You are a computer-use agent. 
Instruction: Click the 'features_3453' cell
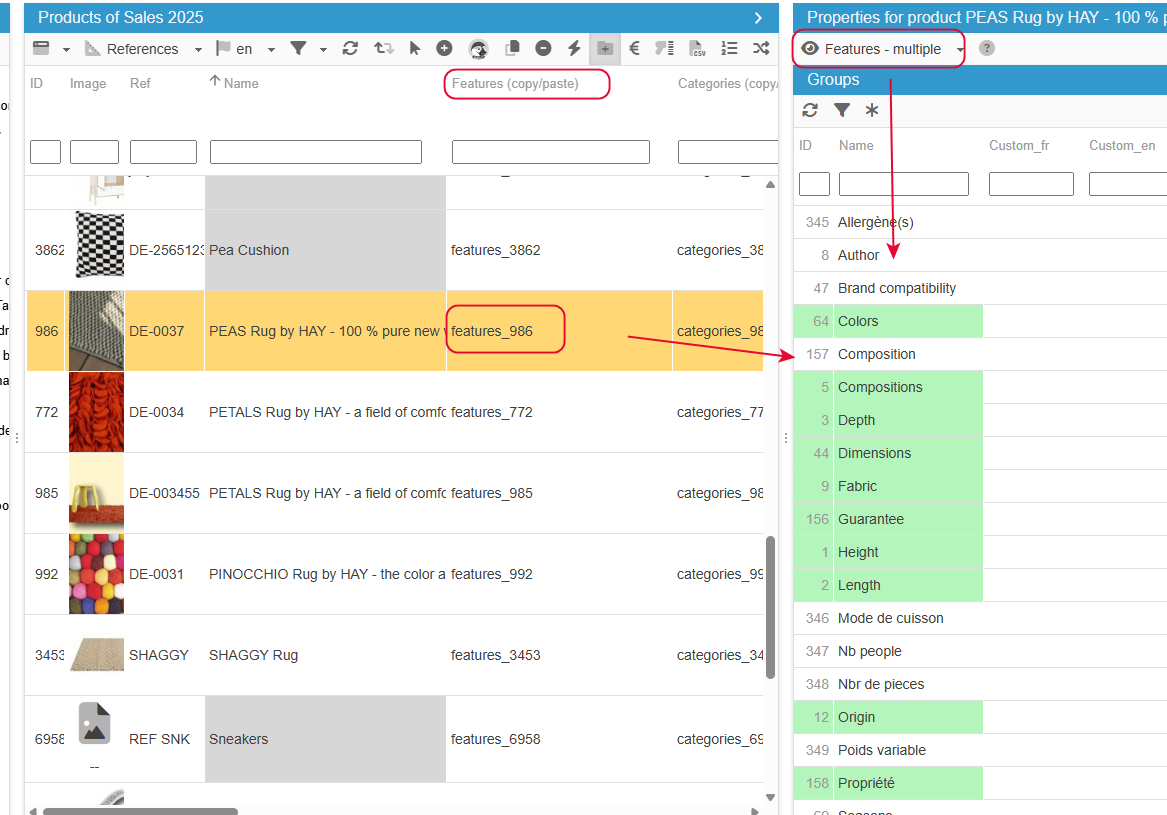pos(559,655)
